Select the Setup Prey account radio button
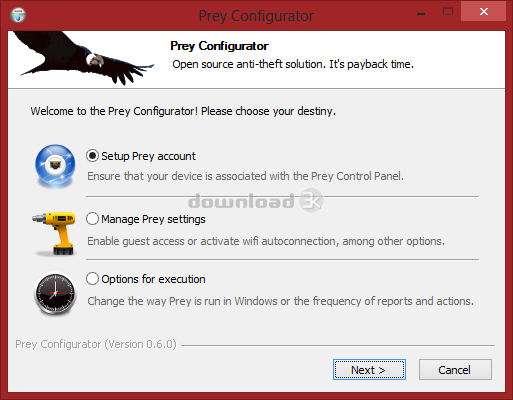Image resolution: width=513 pixels, height=400 pixels. coord(92,156)
